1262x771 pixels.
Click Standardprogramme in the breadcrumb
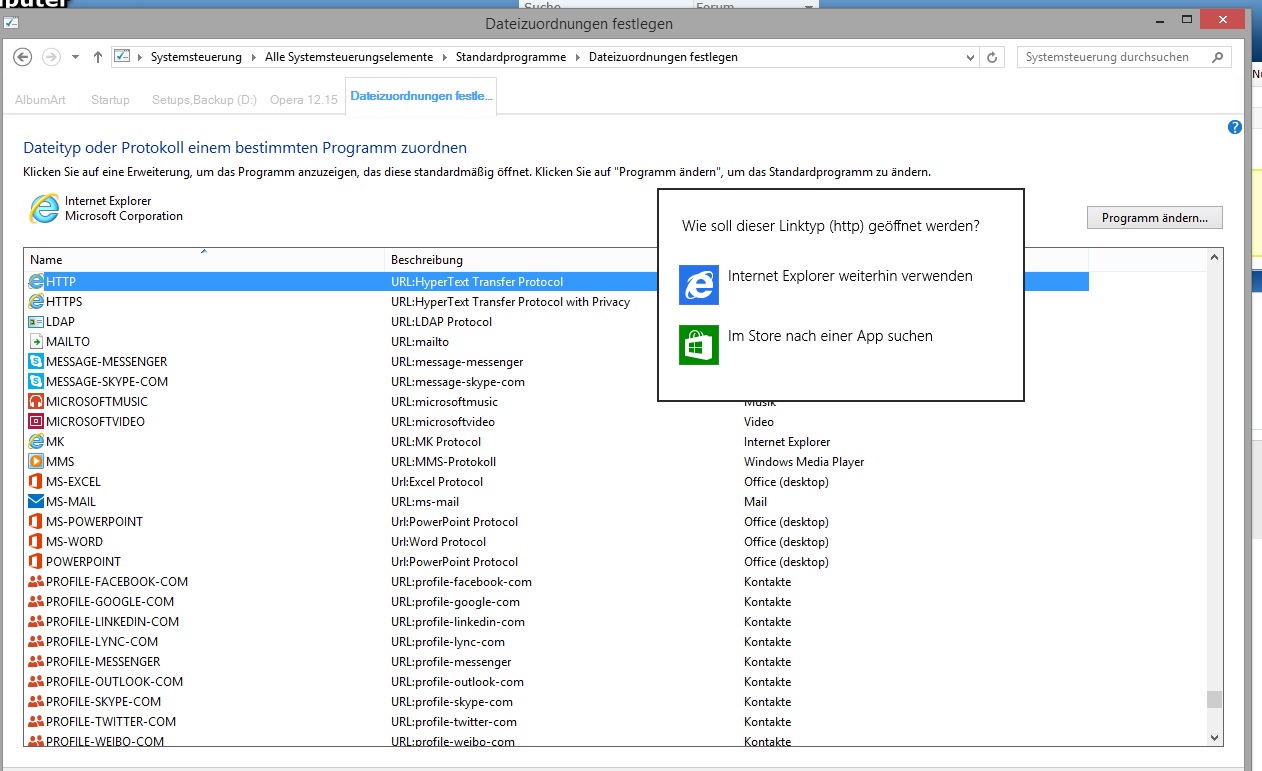tap(511, 57)
